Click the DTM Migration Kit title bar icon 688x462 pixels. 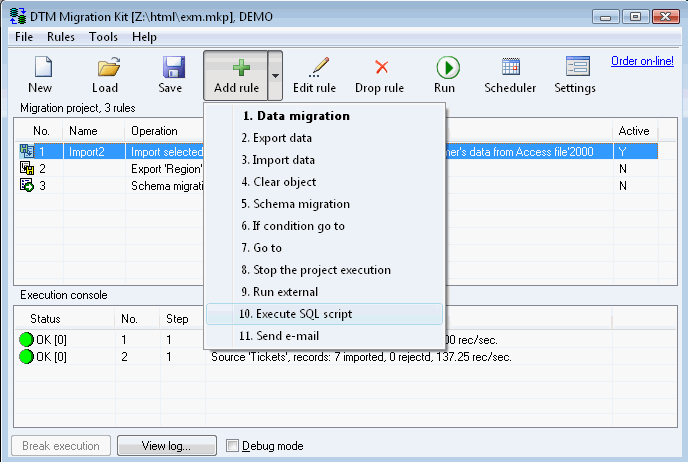click(x=18, y=16)
